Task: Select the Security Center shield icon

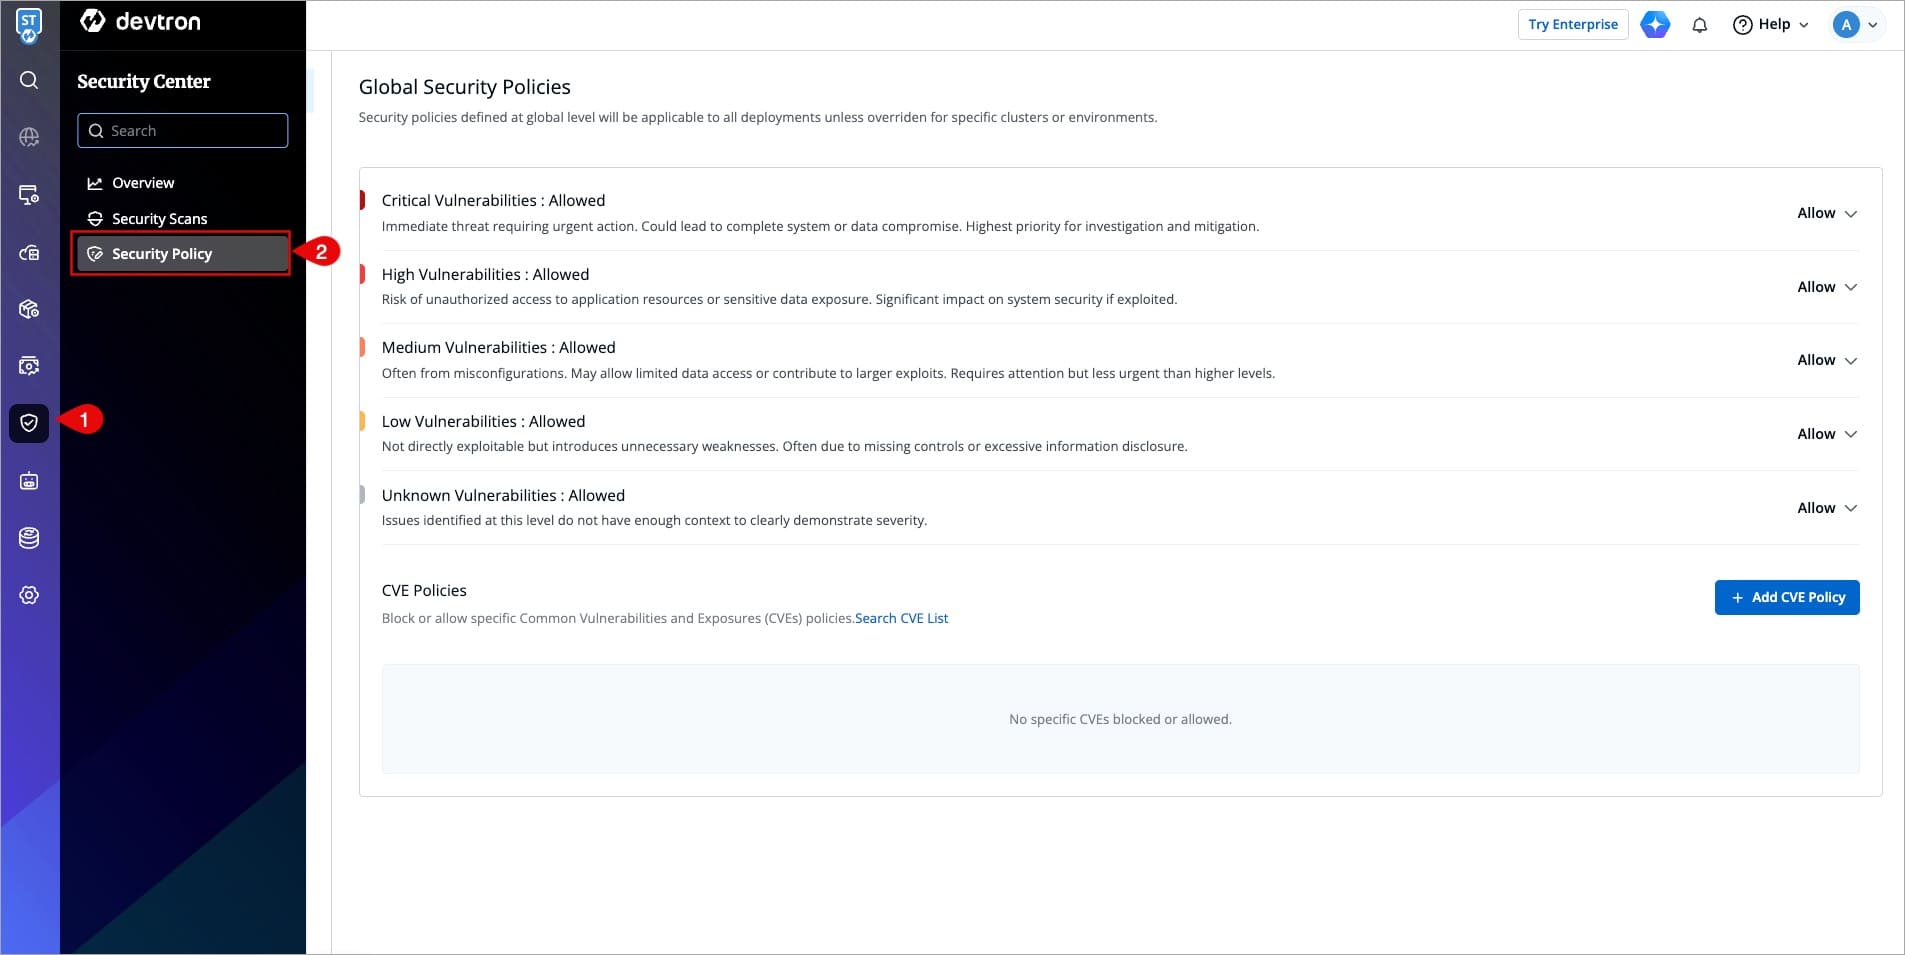Action: (x=29, y=423)
